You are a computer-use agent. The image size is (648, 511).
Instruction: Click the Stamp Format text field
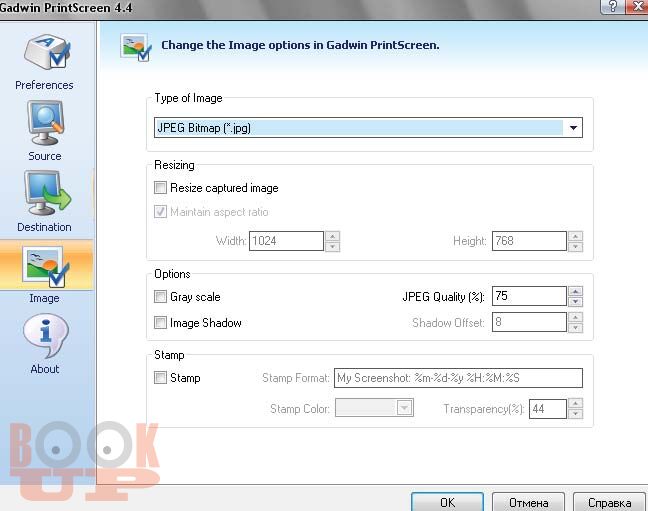pyautogui.click(x=458, y=378)
